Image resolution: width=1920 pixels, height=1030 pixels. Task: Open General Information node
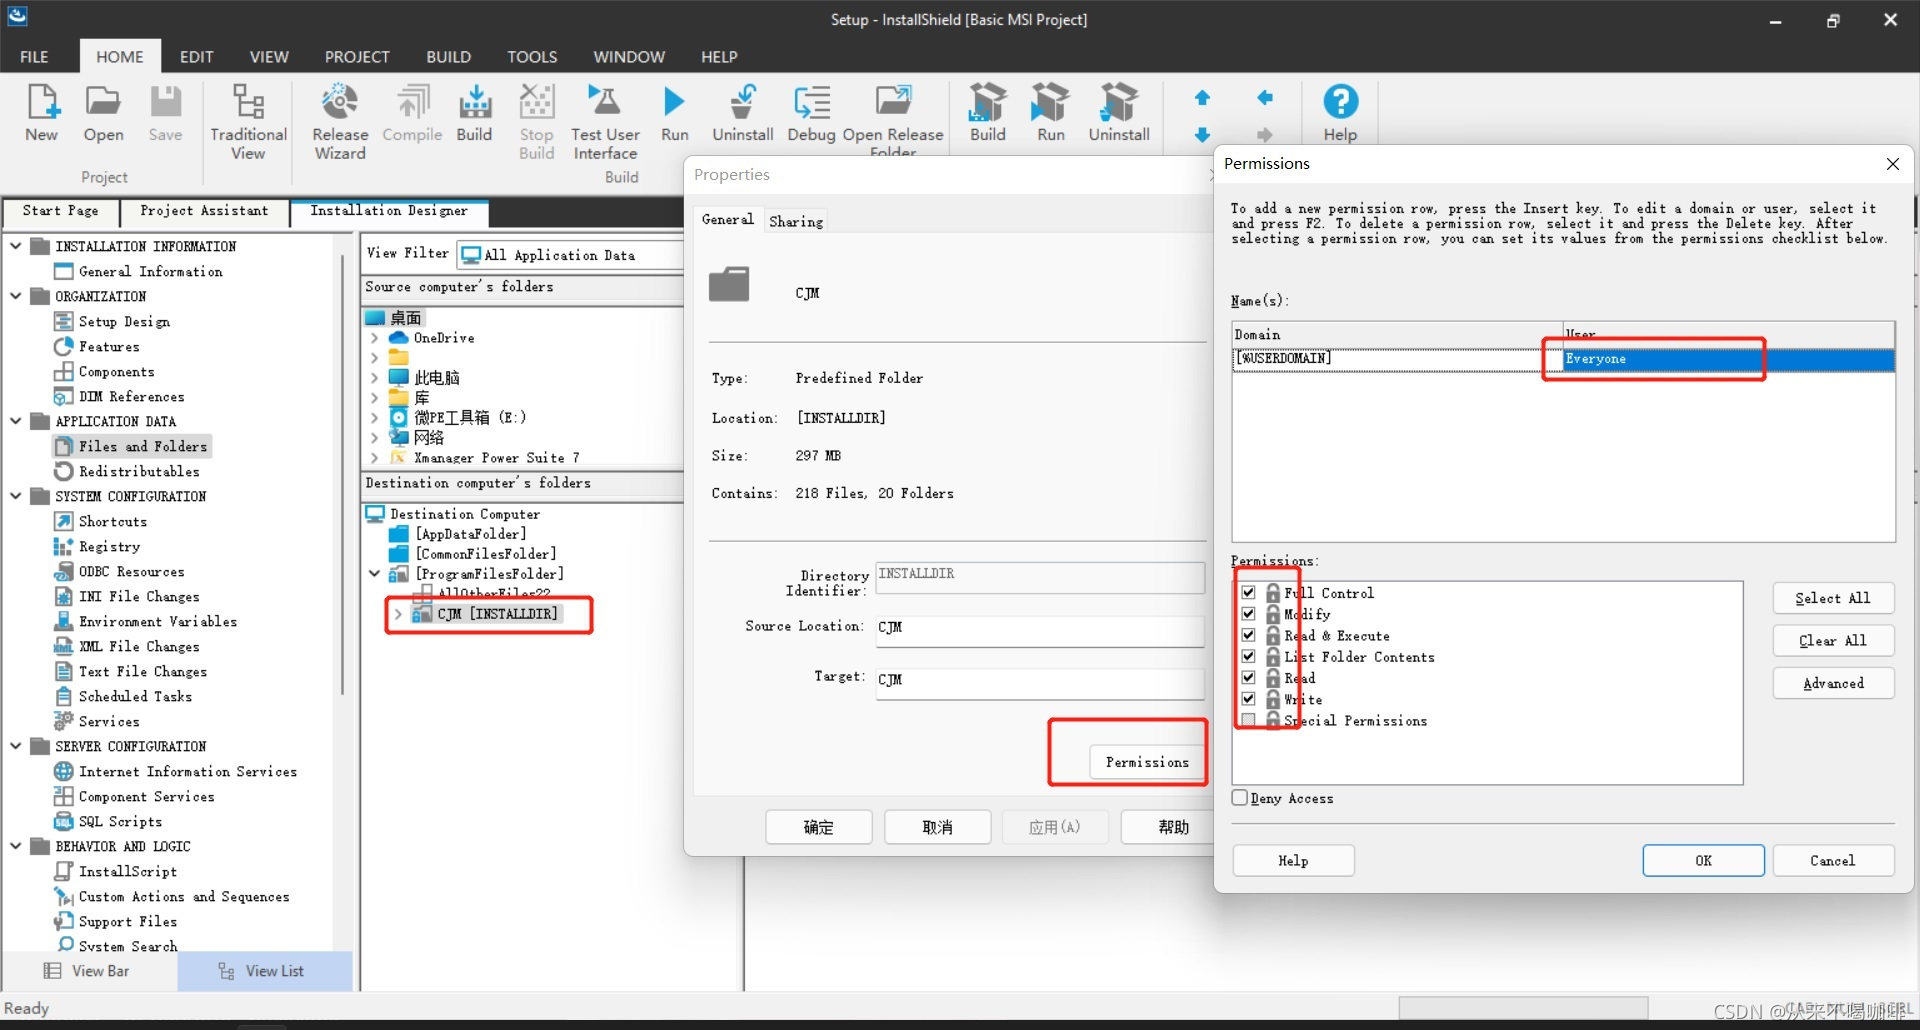point(150,271)
